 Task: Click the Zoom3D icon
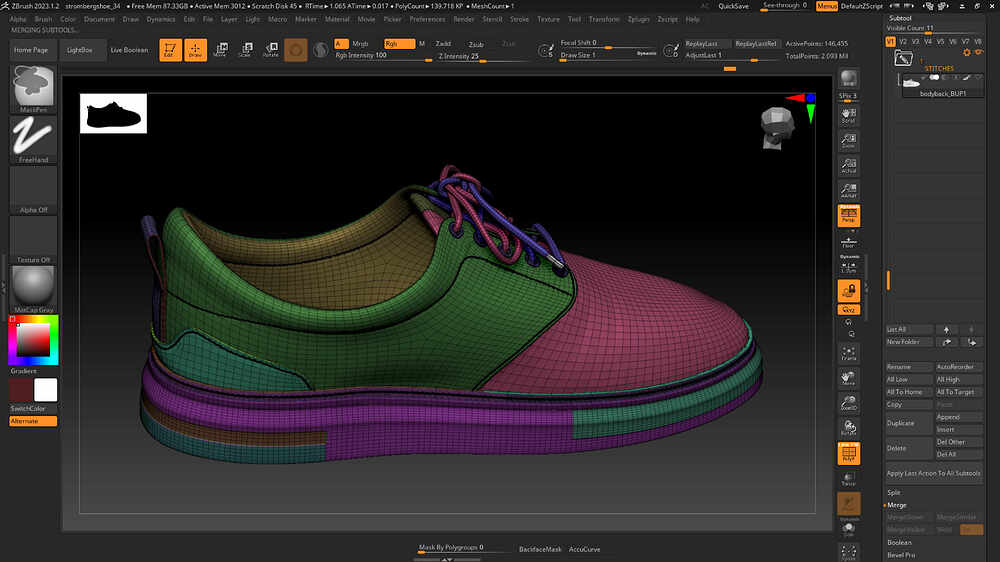click(848, 403)
